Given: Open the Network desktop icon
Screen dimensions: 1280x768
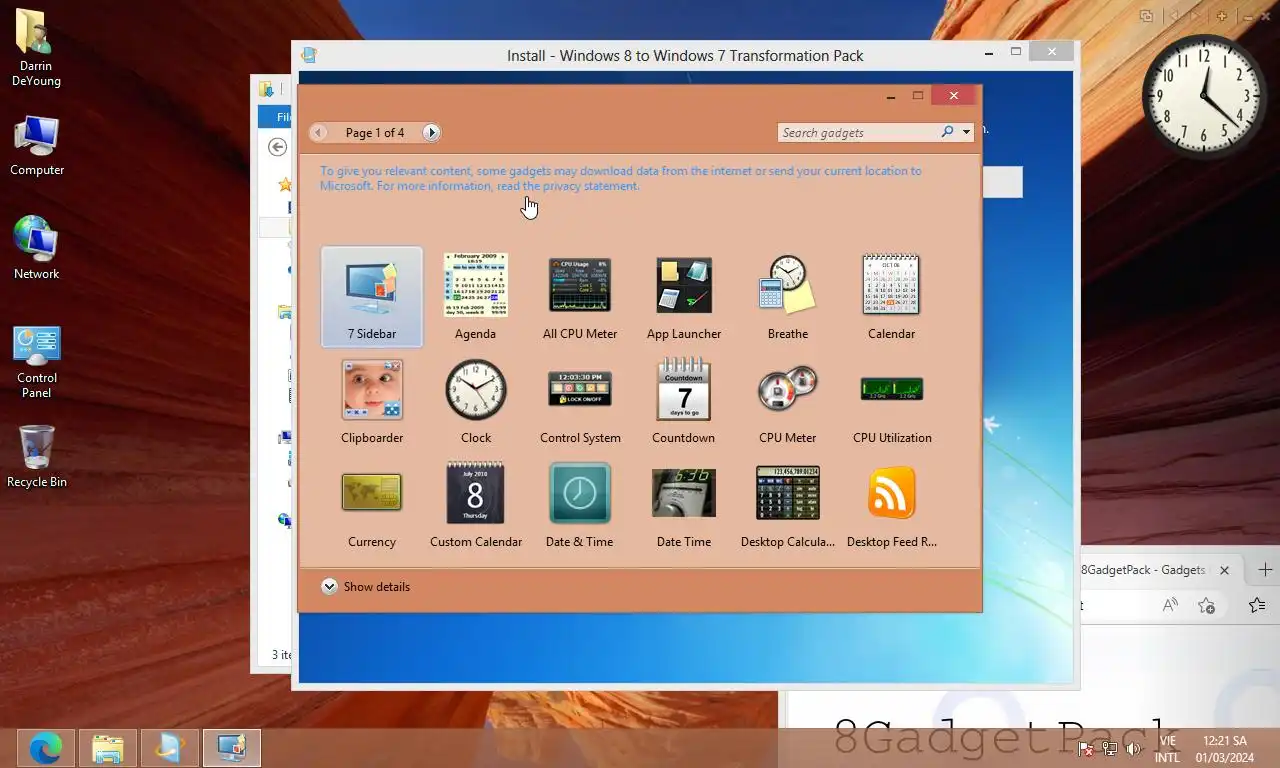Looking at the screenshot, I should coord(37,248).
